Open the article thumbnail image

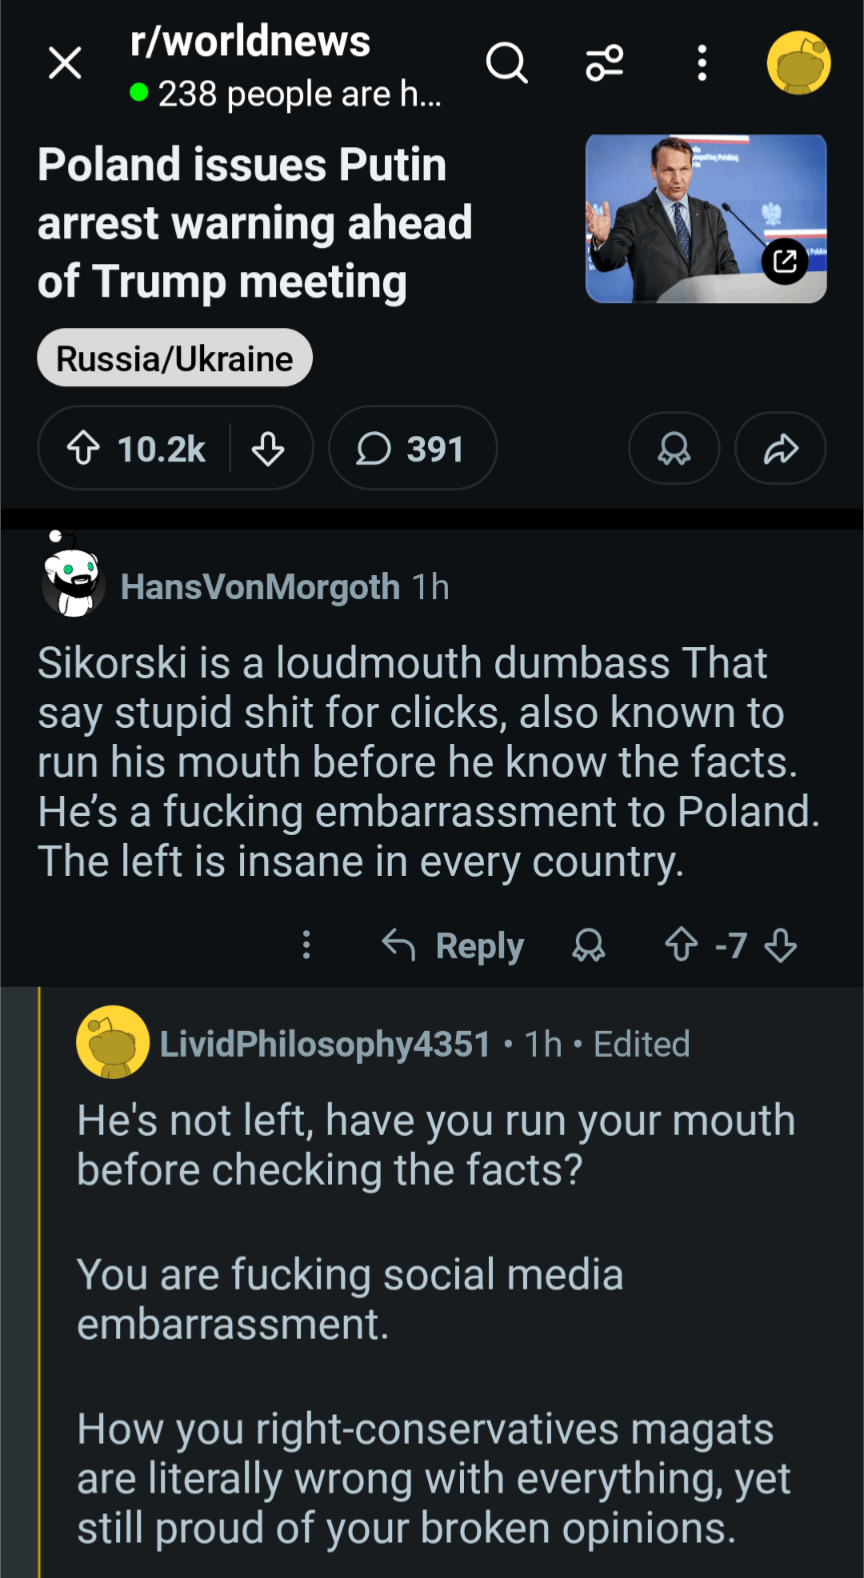[x=705, y=218]
